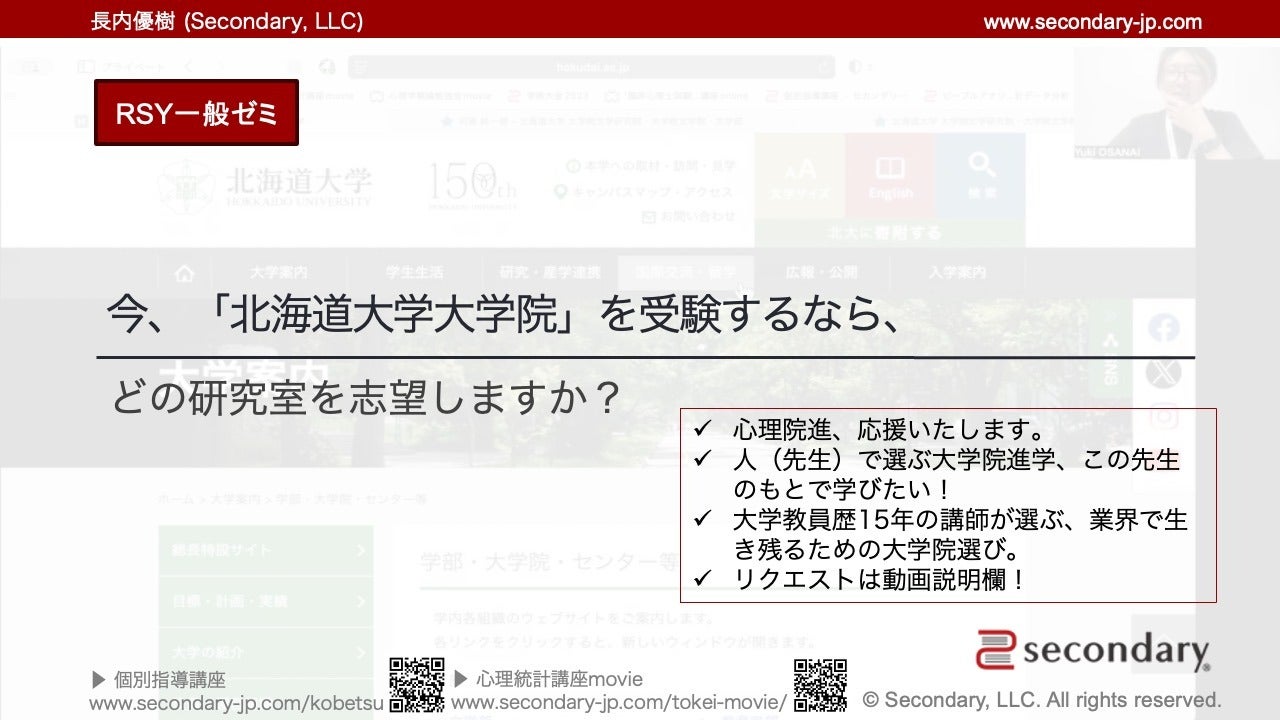Click the hokudai.ac.jp browser address bar
Viewport: 1280px width, 720px height.
592,67
